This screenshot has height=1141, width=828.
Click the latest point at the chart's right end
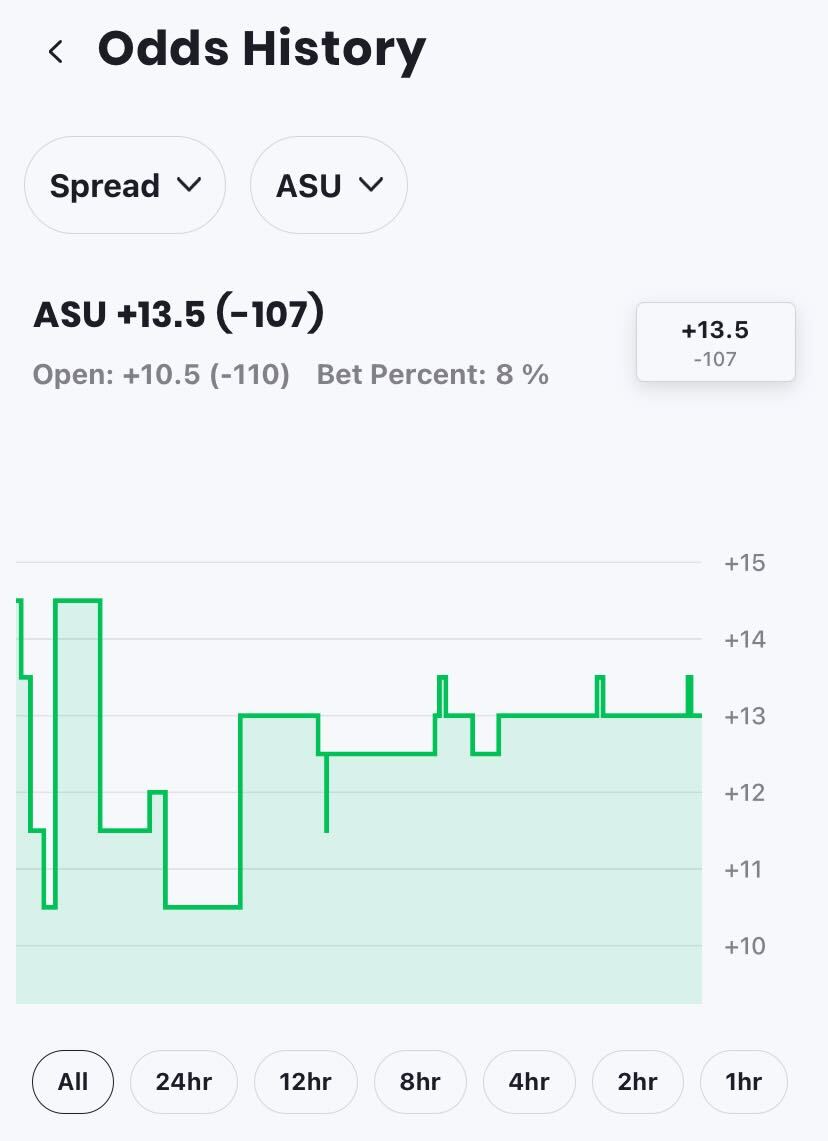pos(698,715)
